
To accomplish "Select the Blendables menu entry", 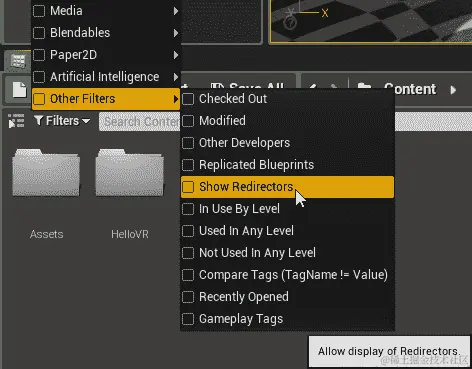I will tap(106, 33).
